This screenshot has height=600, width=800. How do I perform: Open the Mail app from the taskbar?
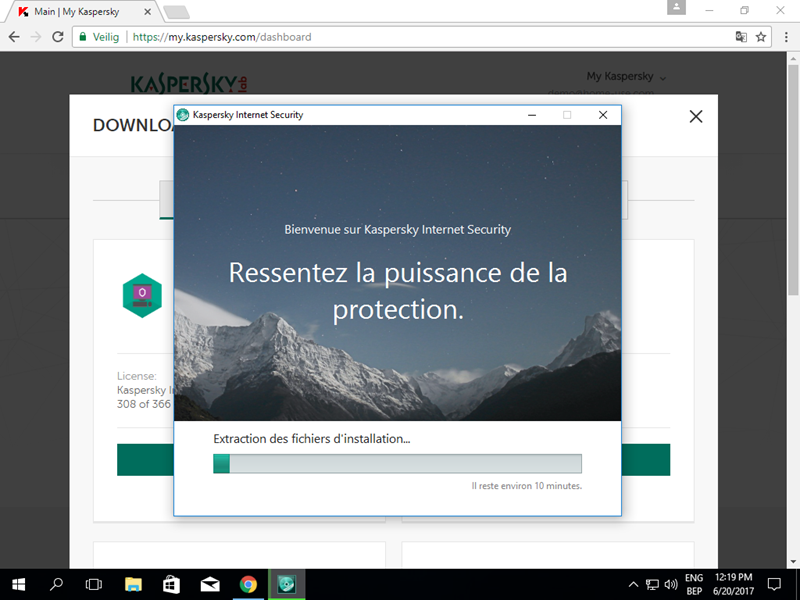210,584
